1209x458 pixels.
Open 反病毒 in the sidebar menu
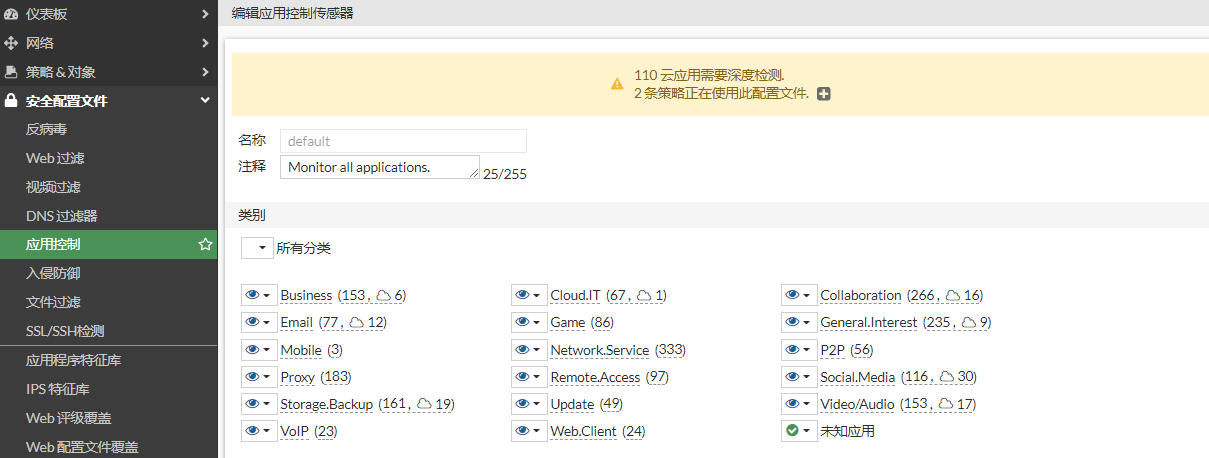(47, 129)
